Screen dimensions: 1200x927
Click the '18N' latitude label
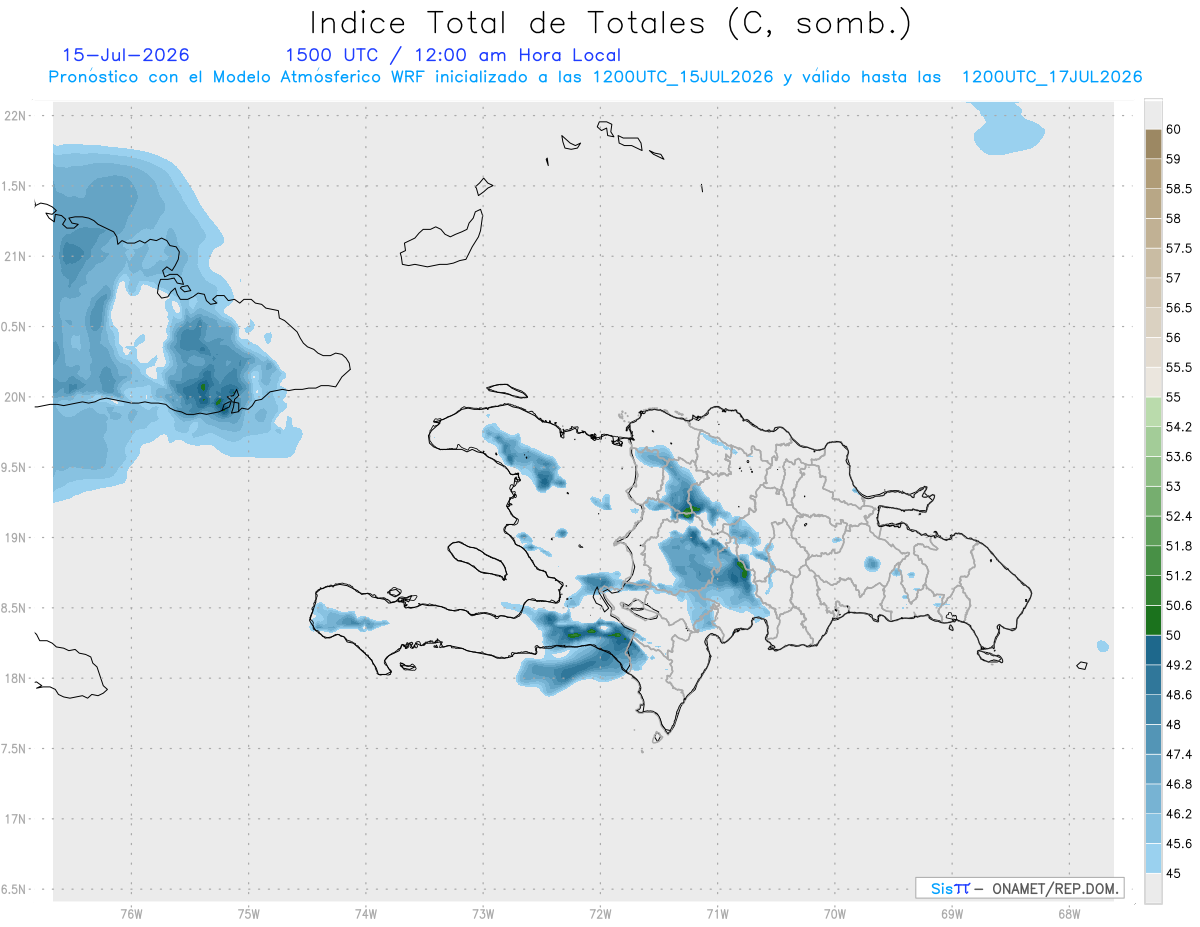17,678
